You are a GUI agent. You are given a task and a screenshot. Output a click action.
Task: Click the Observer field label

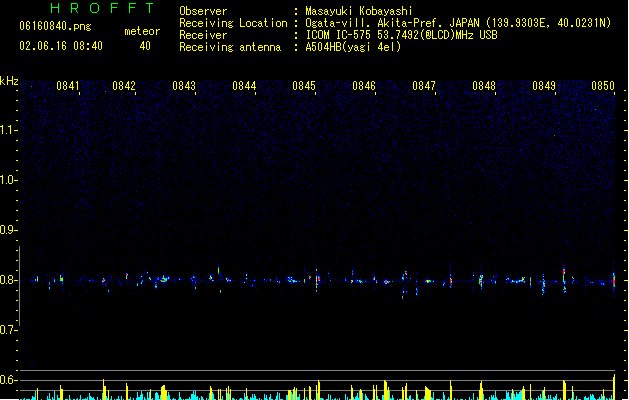pyautogui.click(x=203, y=11)
